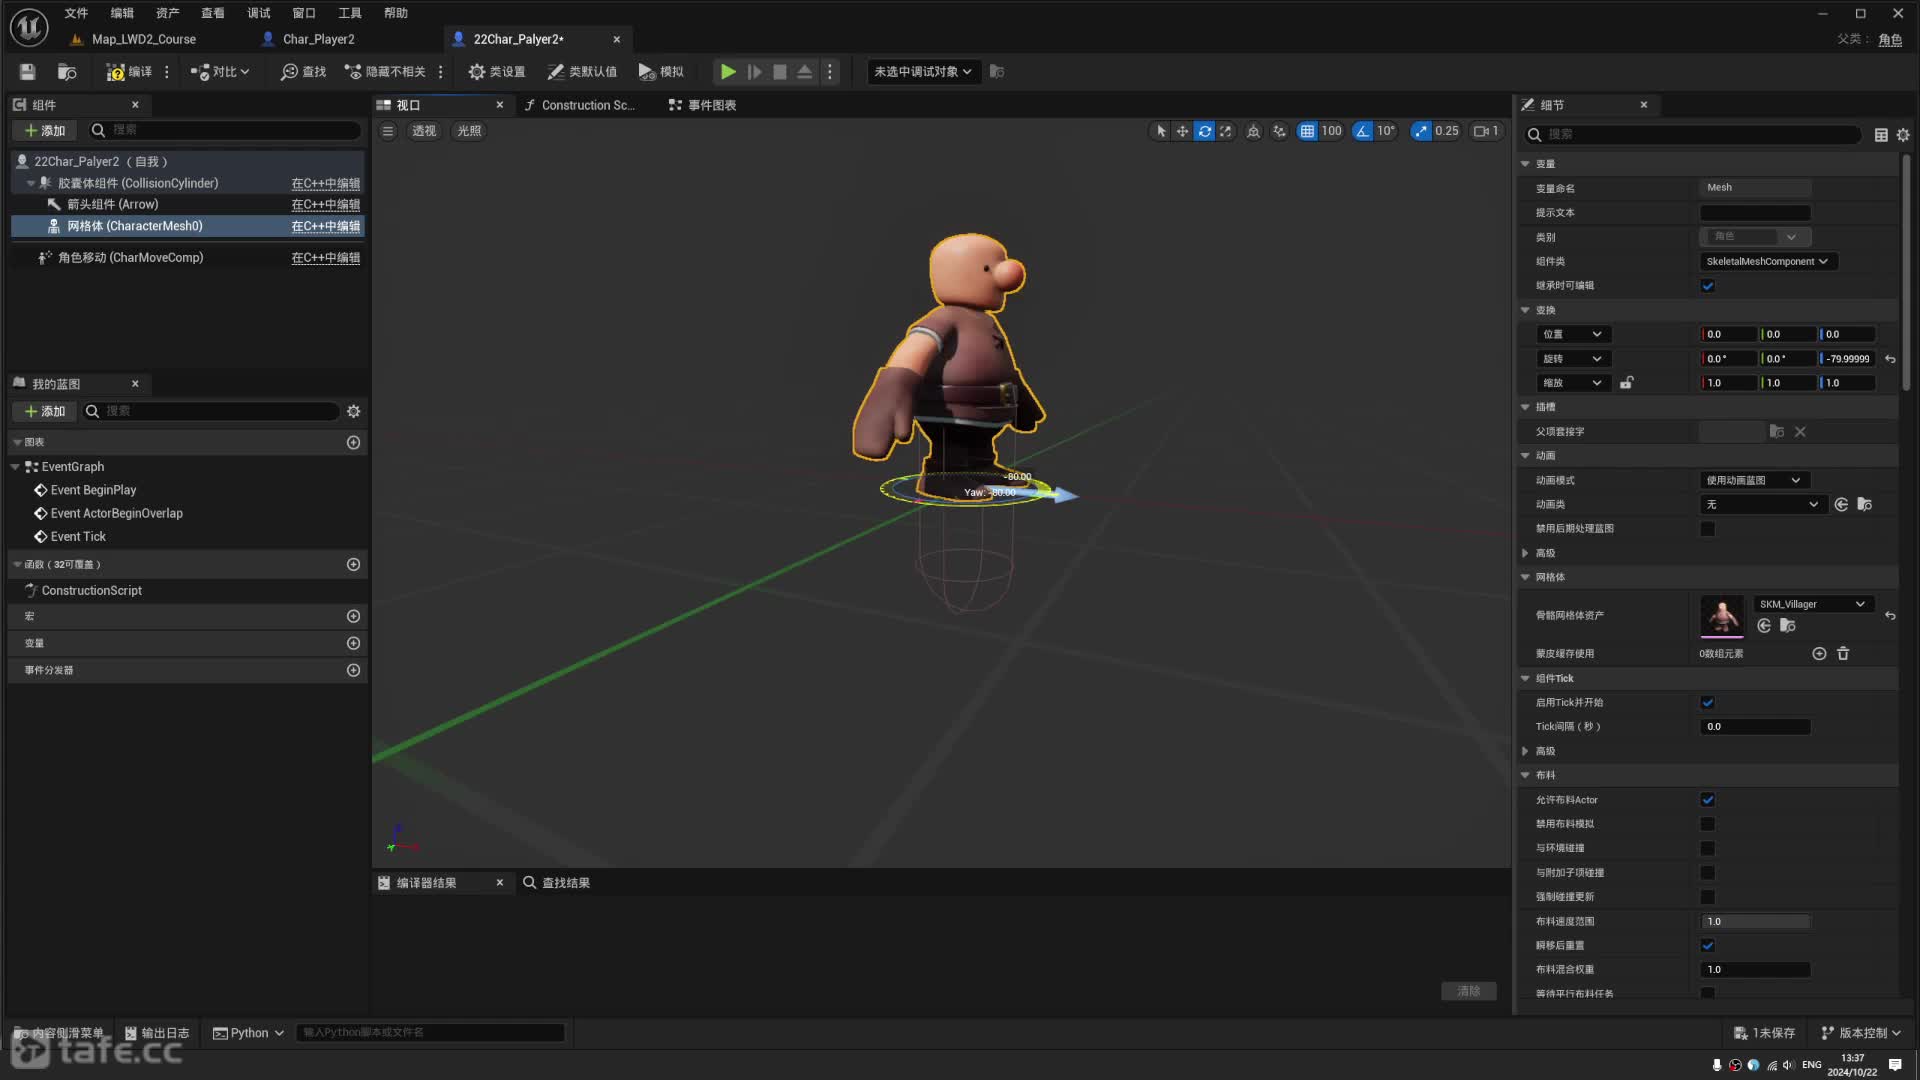Add a new event dispatcher with plus icon
Image resolution: width=1920 pixels, height=1080 pixels.
coord(353,670)
